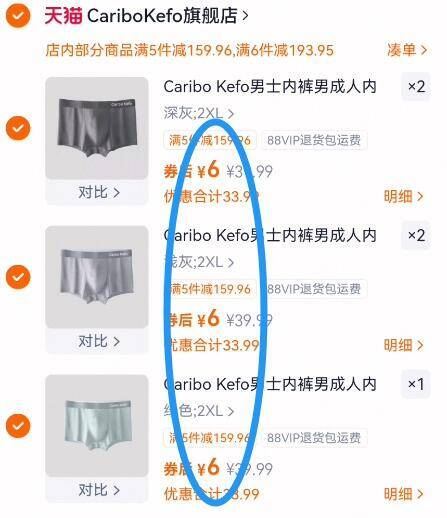Uncheck the light gray underwear item

pyautogui.click(x=18, y=277)
